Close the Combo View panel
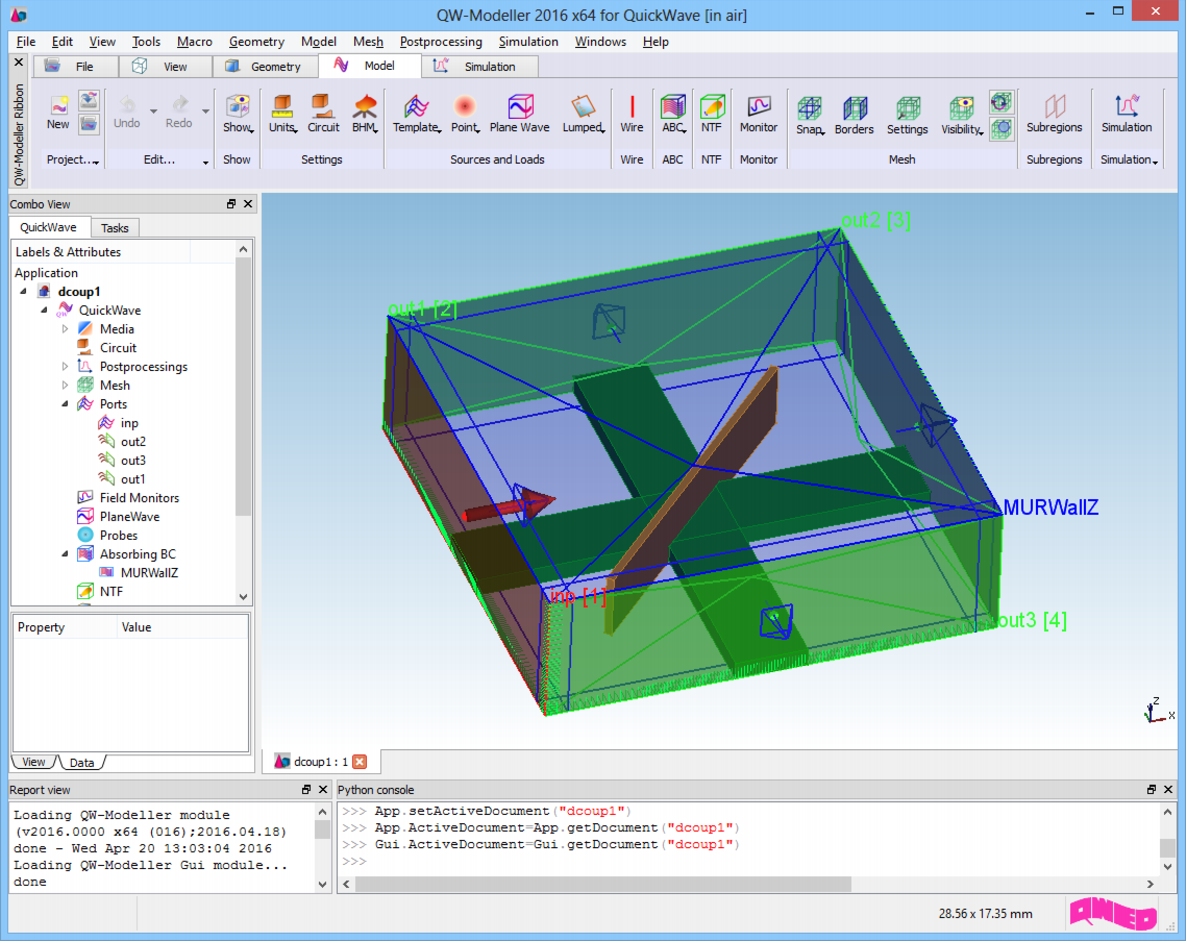Image resolution: width=1187 pixels, height=943 pixels. point(248,204)
